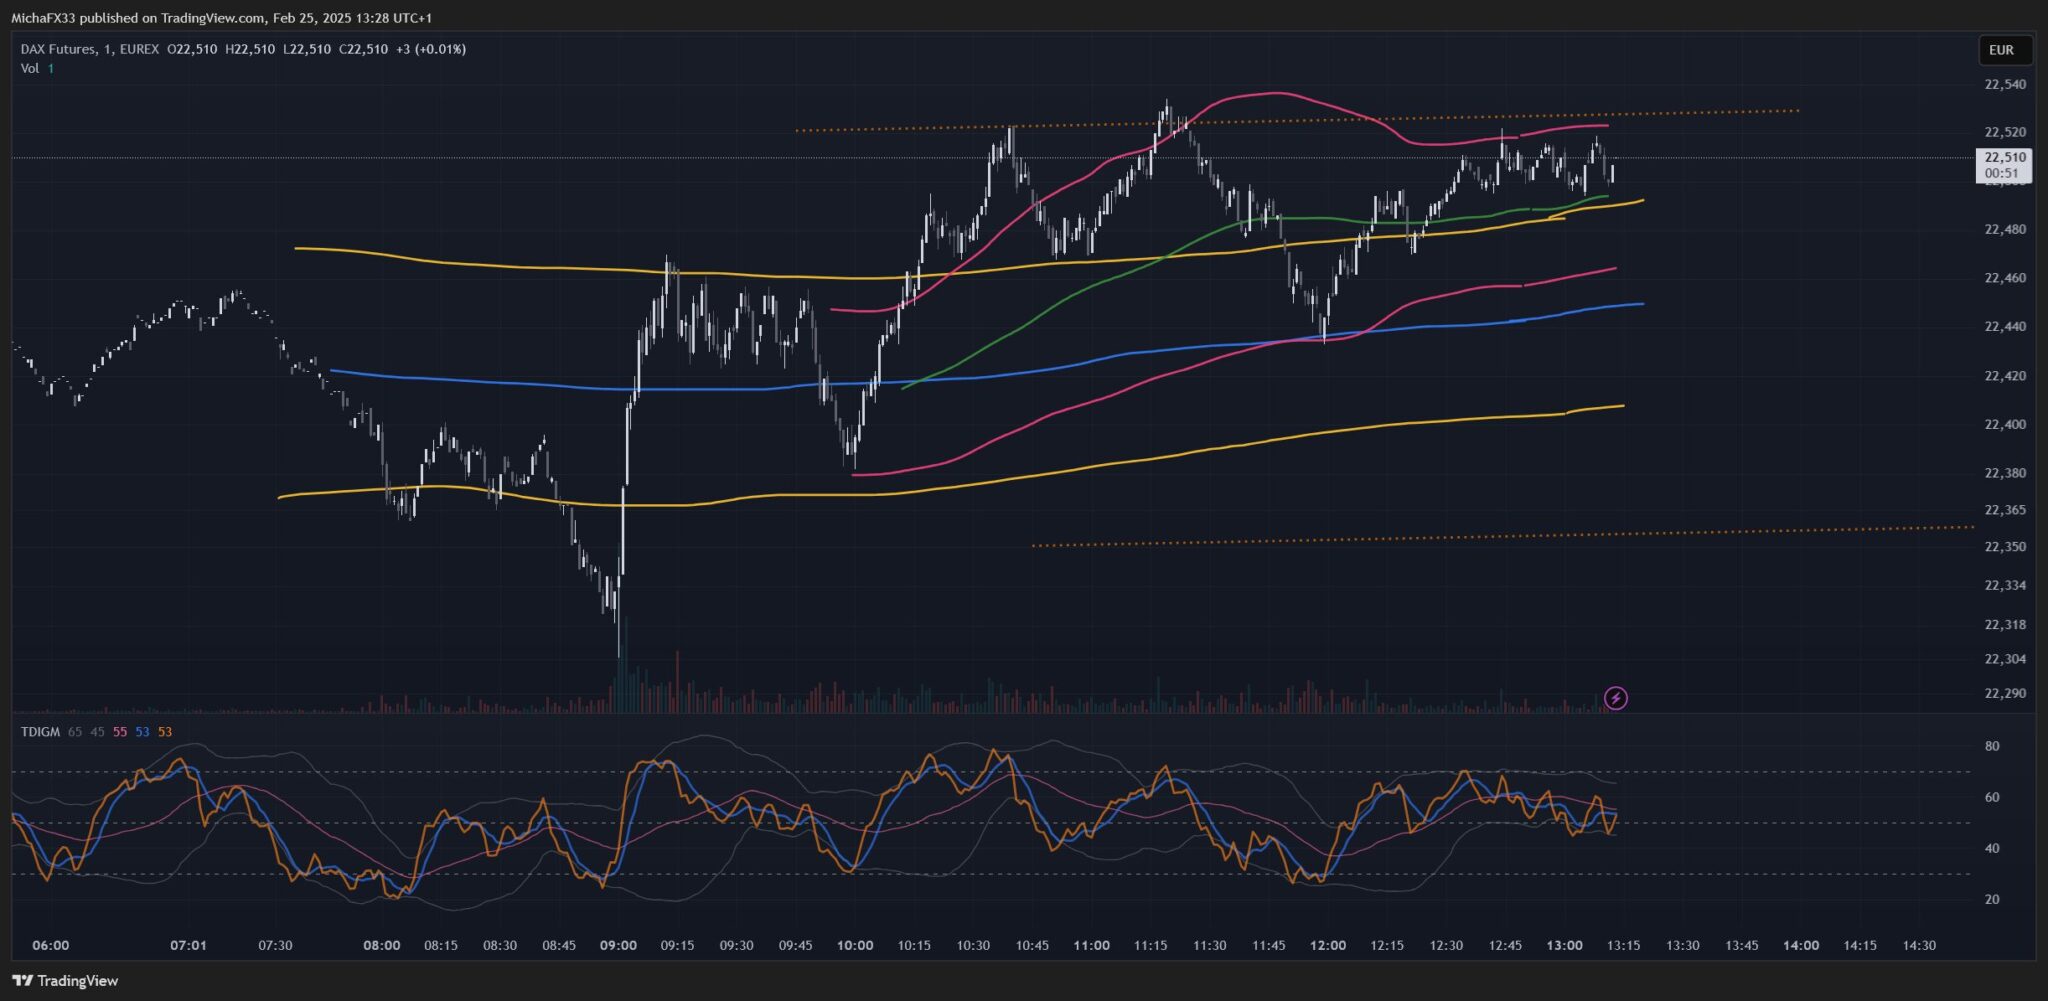Click the 80 level on oscillator axis
2048x1001 pixels.
[x=1992, y=746]
